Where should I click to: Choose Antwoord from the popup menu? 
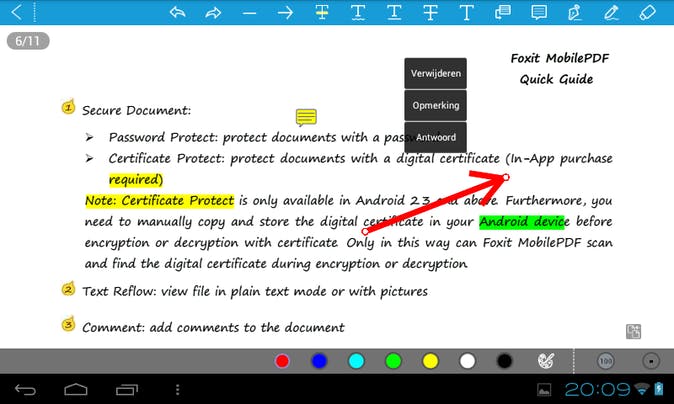[435, 137]
